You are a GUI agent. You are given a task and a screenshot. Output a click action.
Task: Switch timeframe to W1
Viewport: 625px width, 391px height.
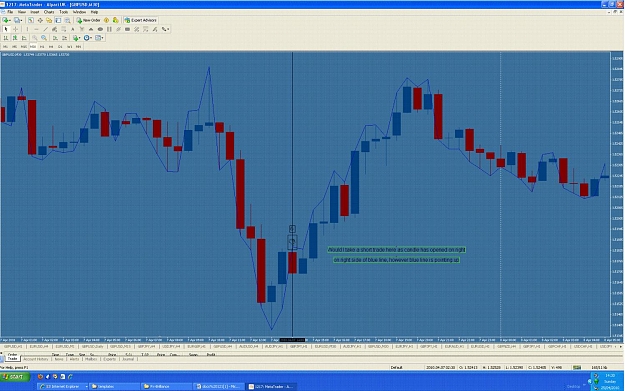[x=69, y=47]
